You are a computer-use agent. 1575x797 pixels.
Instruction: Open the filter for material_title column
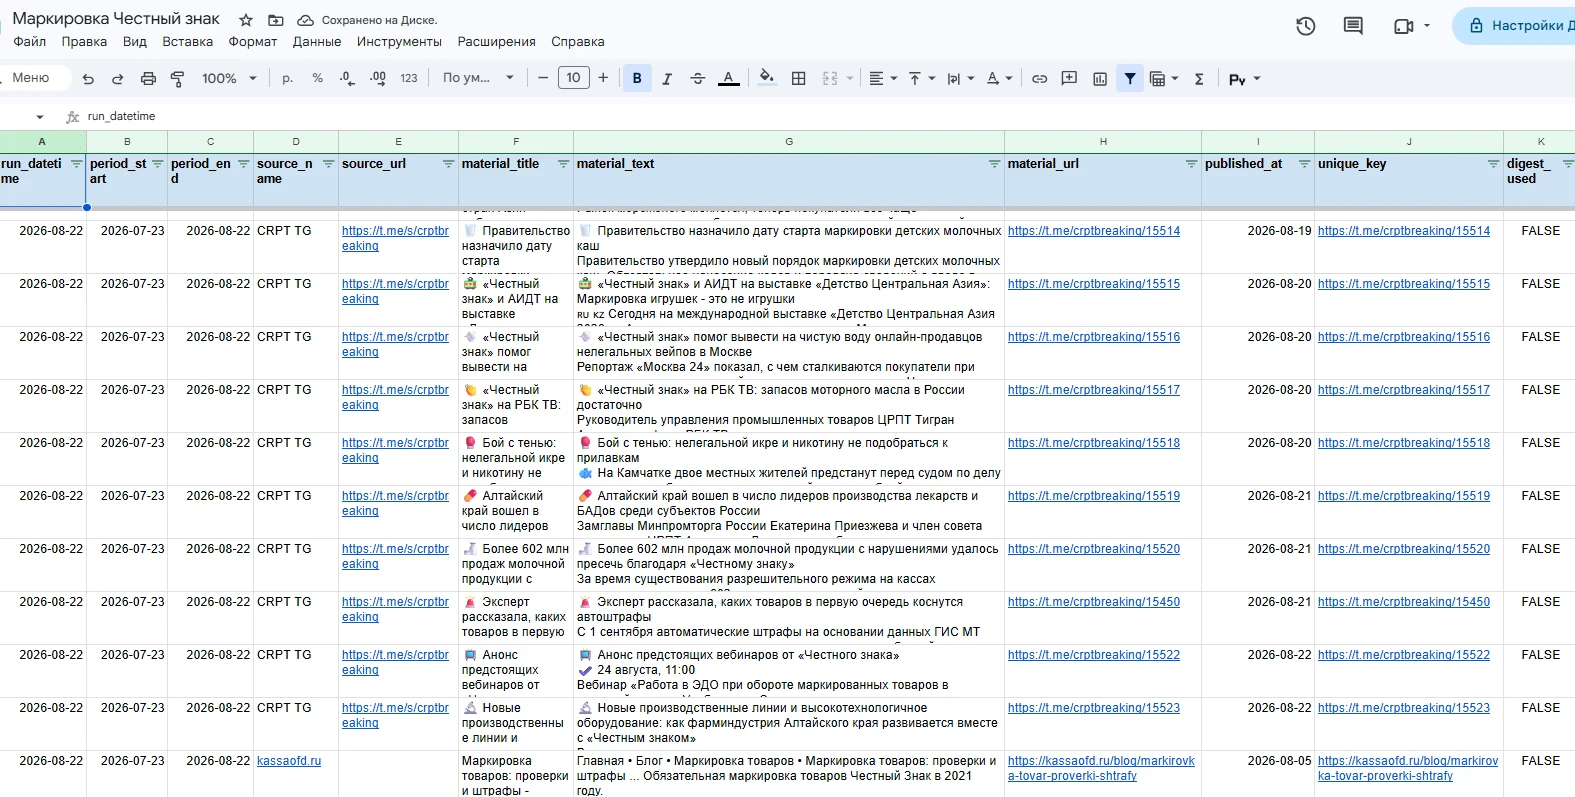(x=563, y=164)
